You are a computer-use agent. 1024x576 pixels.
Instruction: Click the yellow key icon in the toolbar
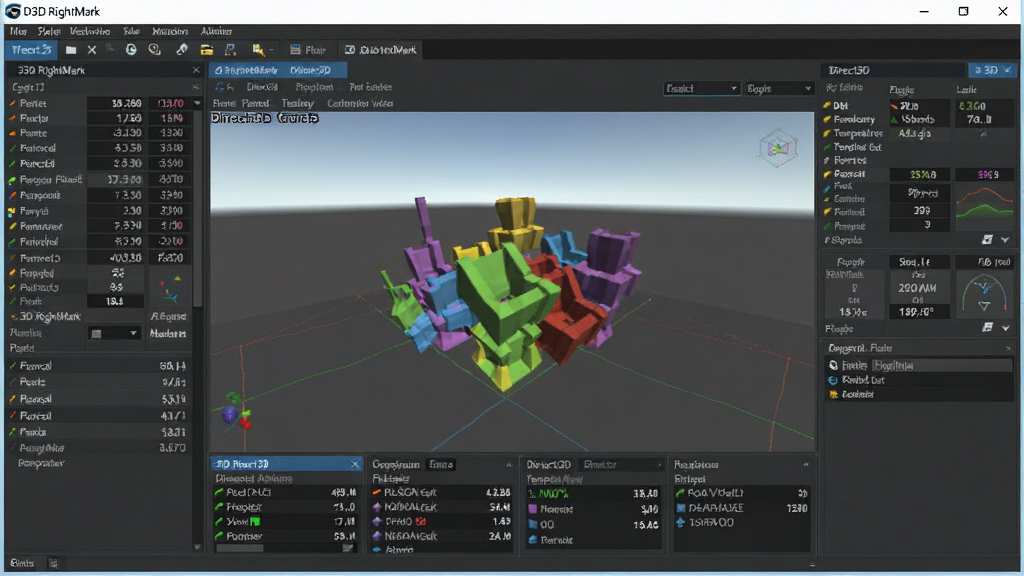click(258, 50)
